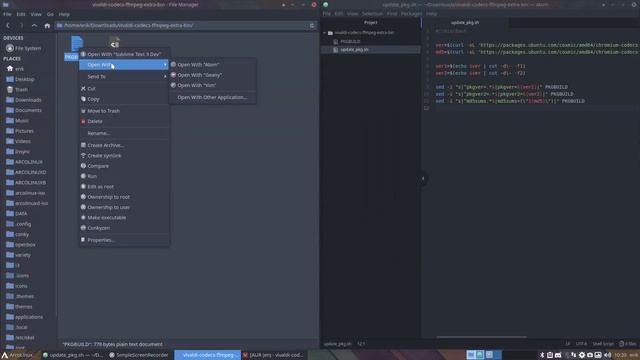The height and width of the screenshot is (360, 640).
Task: Pick Open With "Atom" in the submenu
Action: [x=213, y=64]
